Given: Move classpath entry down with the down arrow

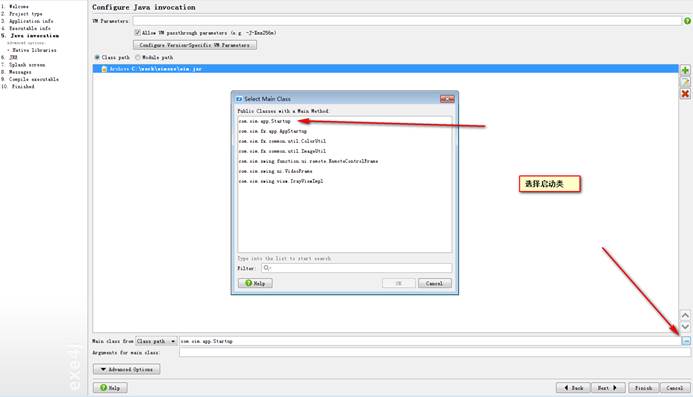Looking at the screenshot, I should click(x=685, y=327).
